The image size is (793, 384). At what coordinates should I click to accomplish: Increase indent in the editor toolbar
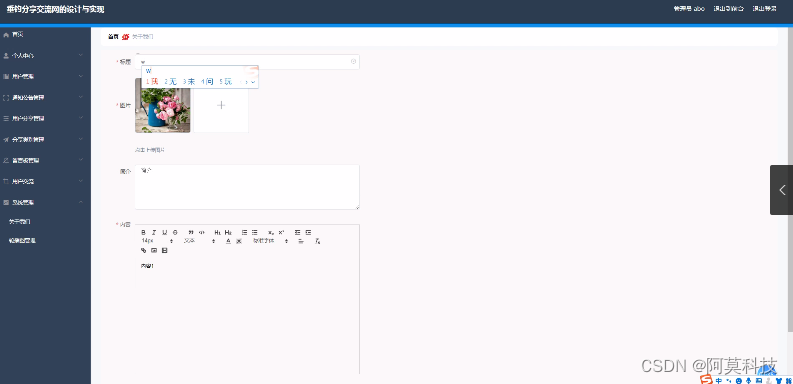[x=308, y=232]
